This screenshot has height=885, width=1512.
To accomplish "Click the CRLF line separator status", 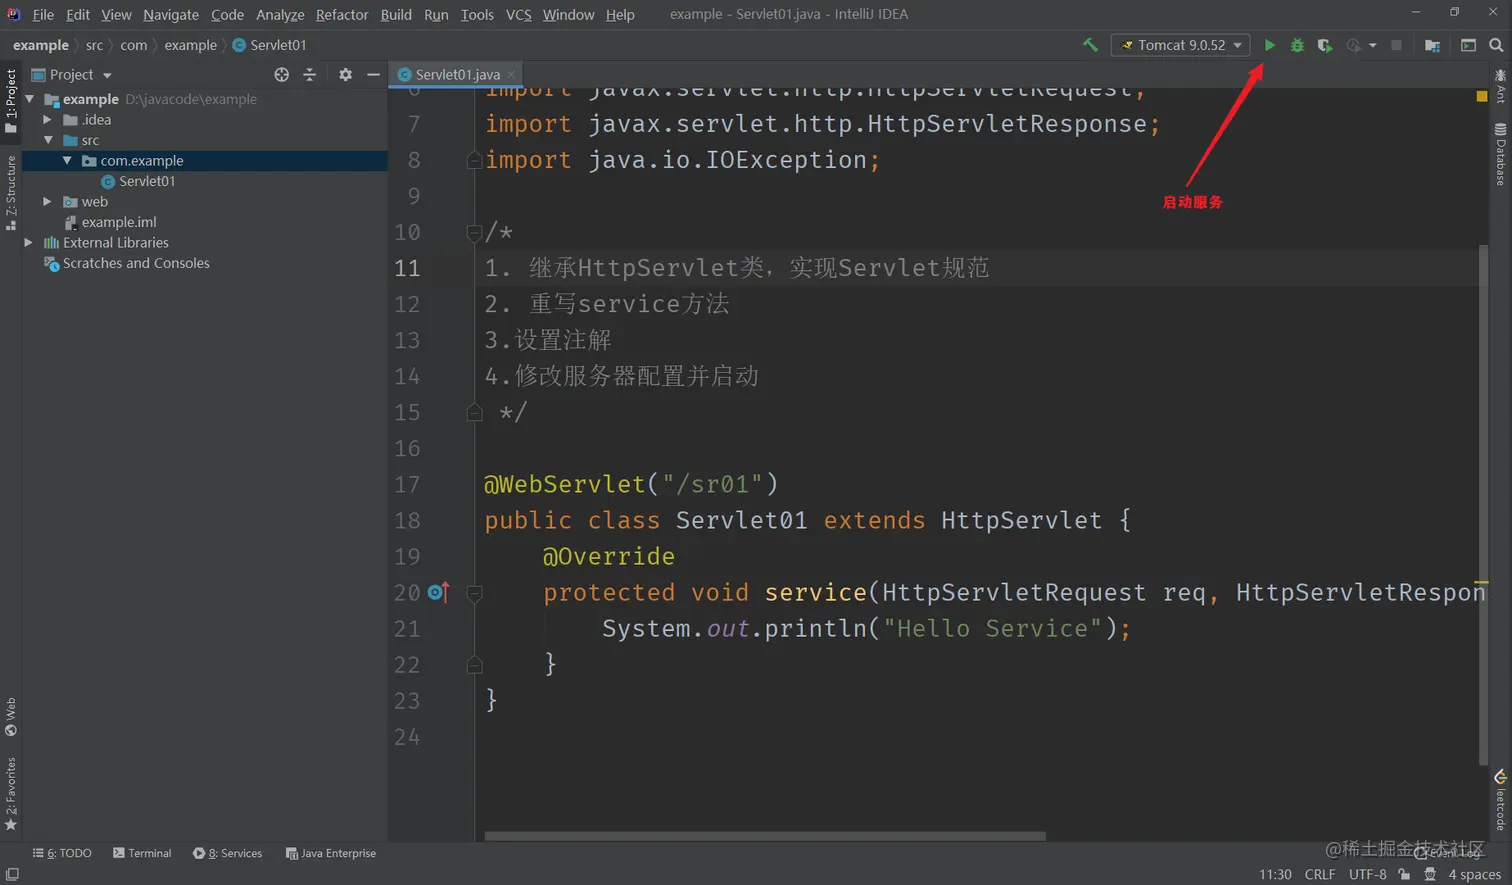I will pyautogui.click(x=1320, y=874).
